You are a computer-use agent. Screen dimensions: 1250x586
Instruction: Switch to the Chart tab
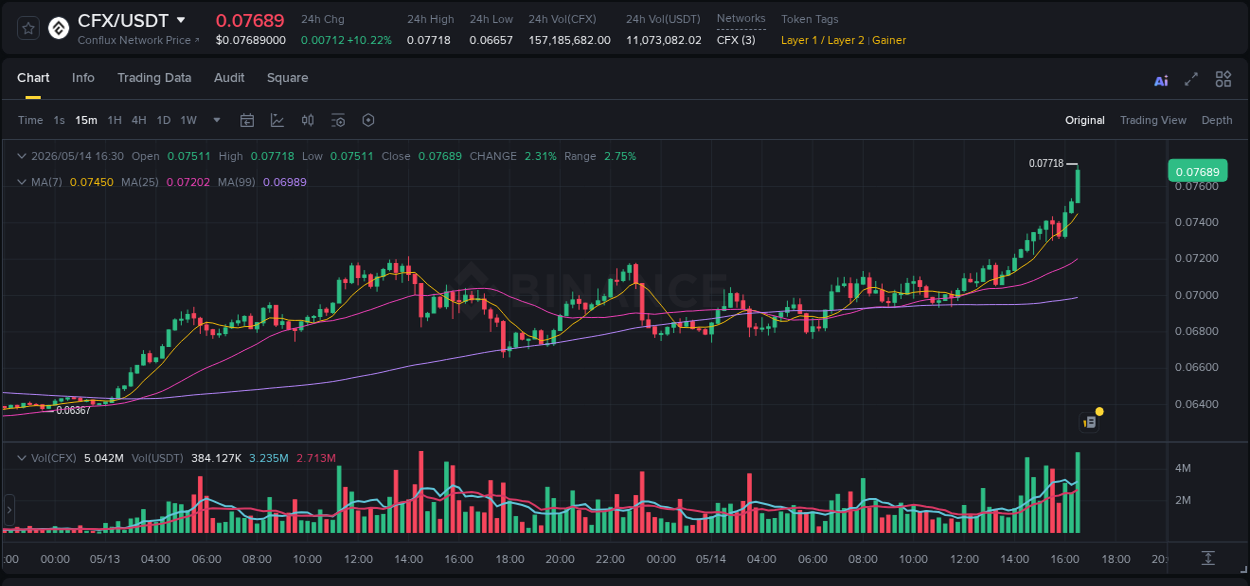(33, 78)
